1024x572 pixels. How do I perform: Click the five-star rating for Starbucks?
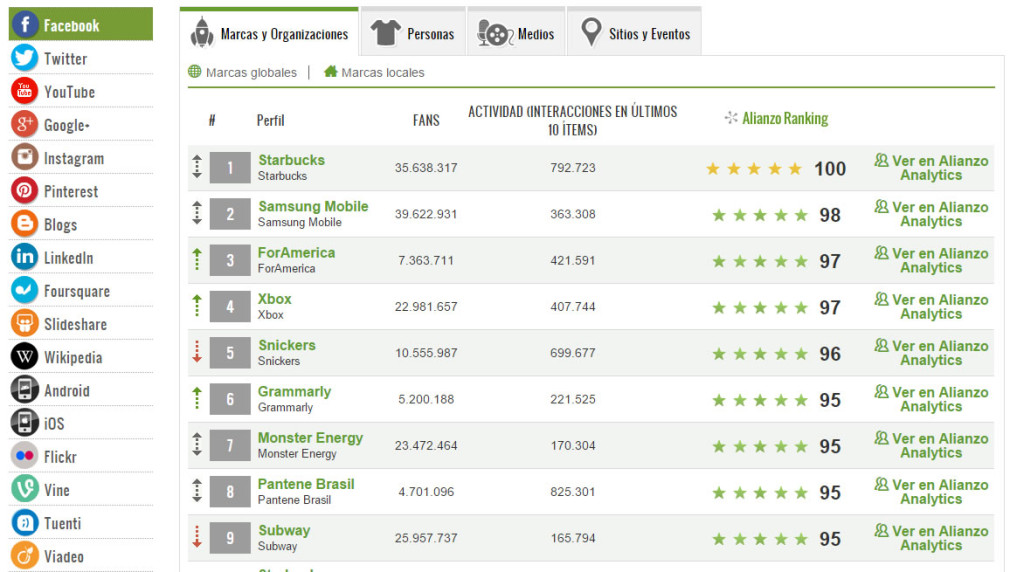(x=754, y=169)
